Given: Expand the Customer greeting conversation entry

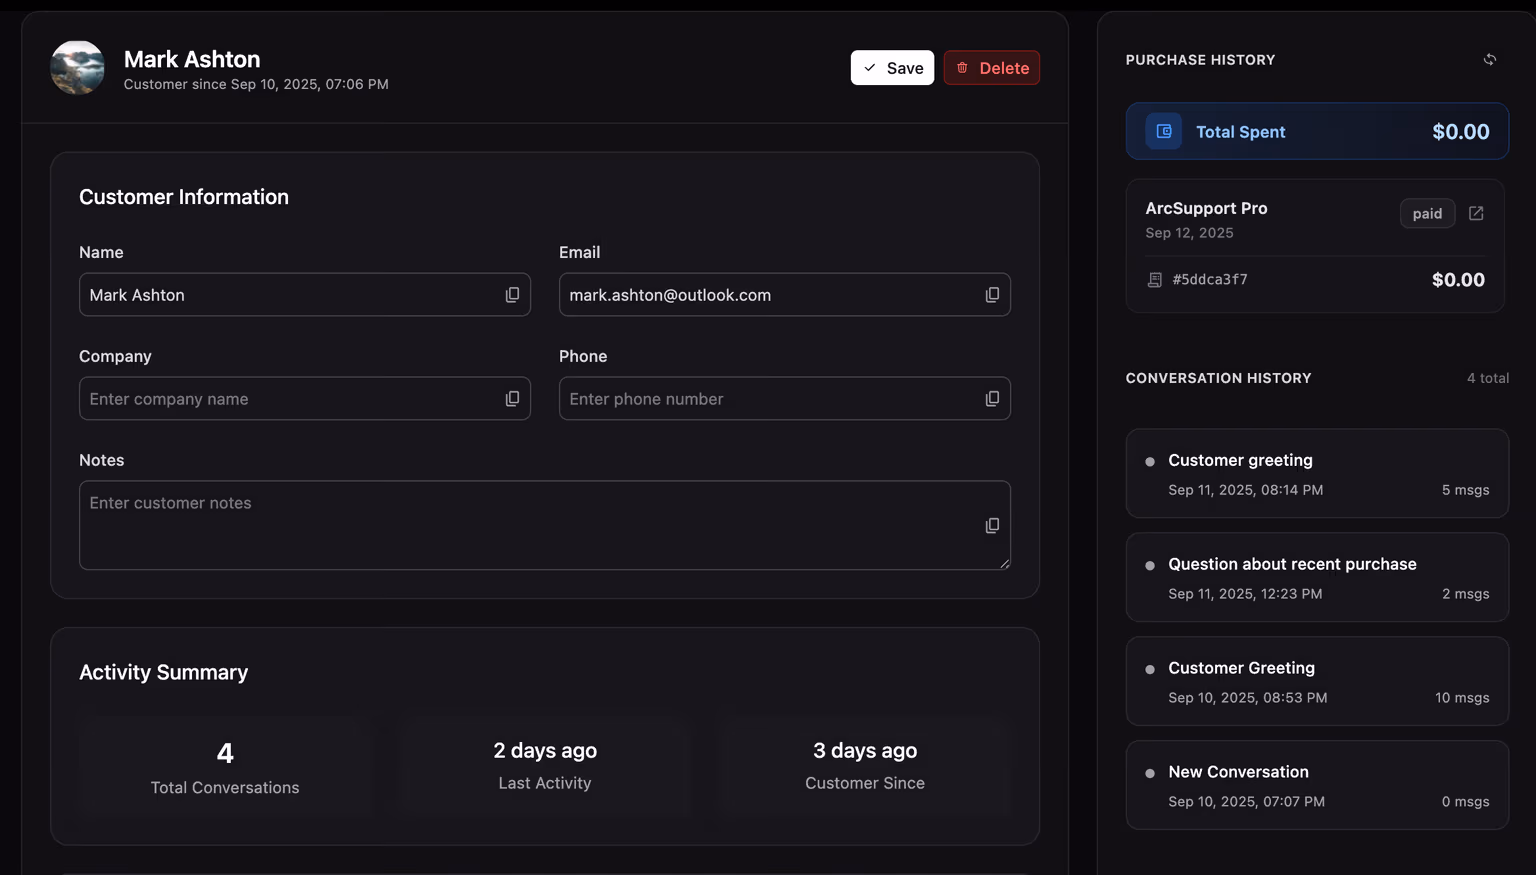Looking at the screenshot, I should coord(1316,473).
